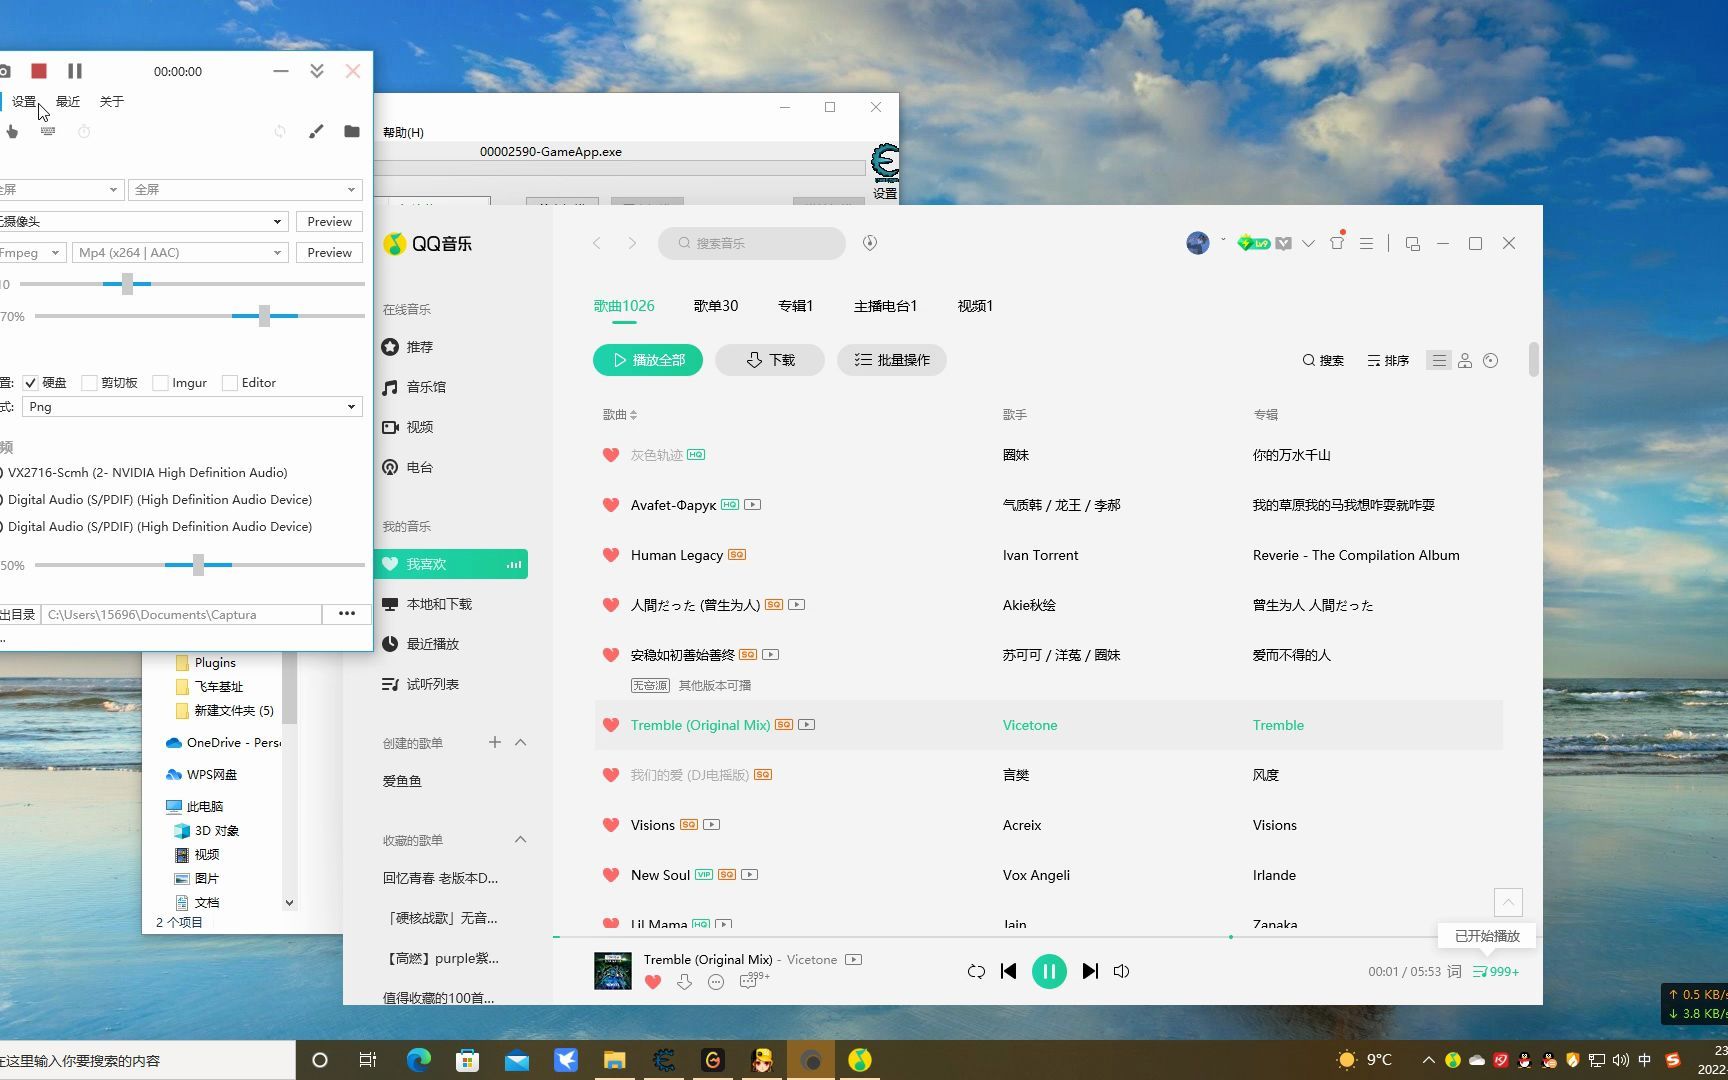The height and width of the screenshot is (1080, 1728).
Task: Go back with left arrow in QQ音乐
Action: 597,243
